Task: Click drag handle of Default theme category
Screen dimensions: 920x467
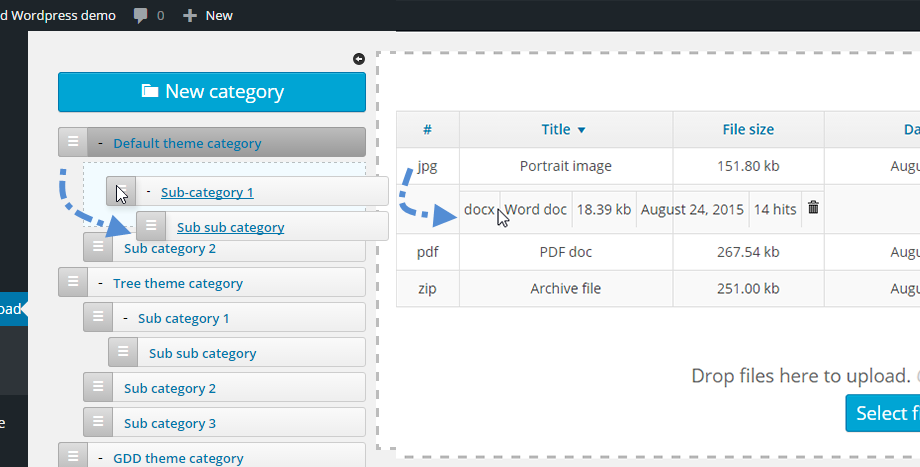Action: pos(72,143)
